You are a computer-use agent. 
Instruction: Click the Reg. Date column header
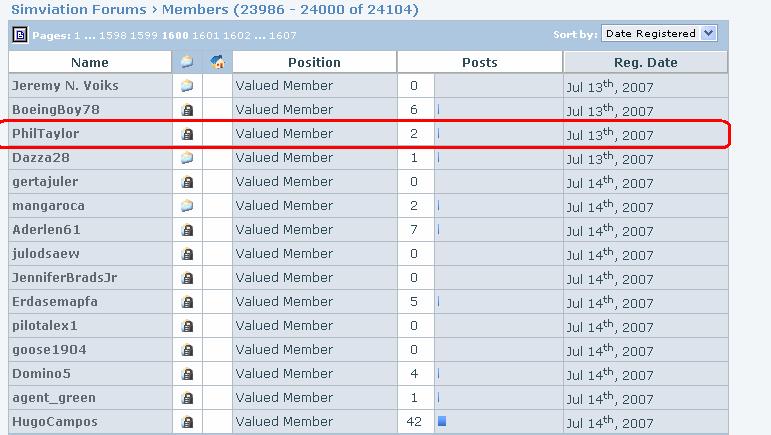pos(645,62)
